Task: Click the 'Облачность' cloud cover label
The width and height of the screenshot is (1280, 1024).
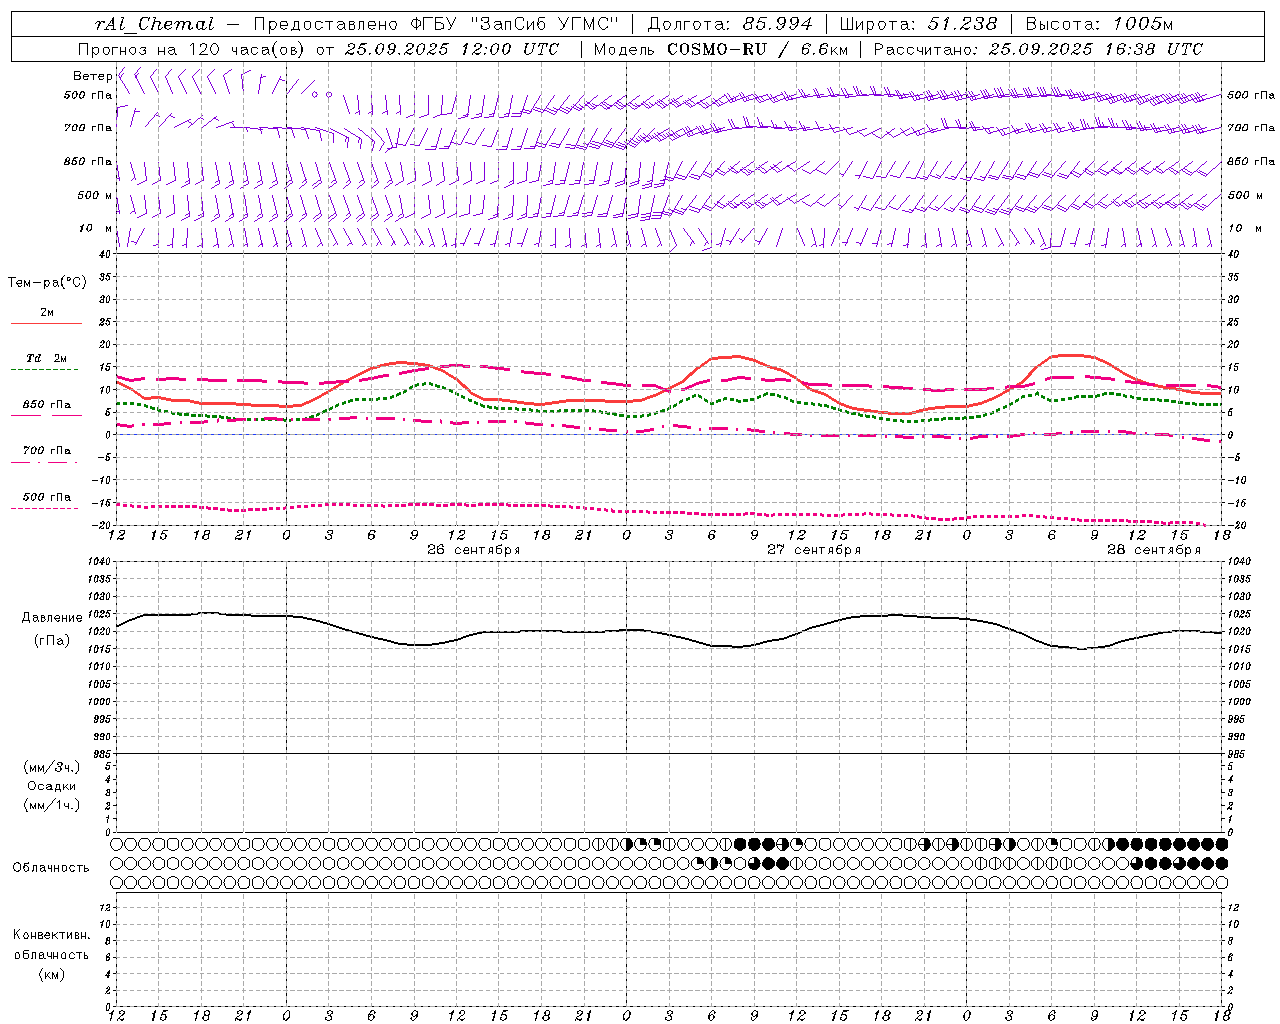Action: click(51, 868)
